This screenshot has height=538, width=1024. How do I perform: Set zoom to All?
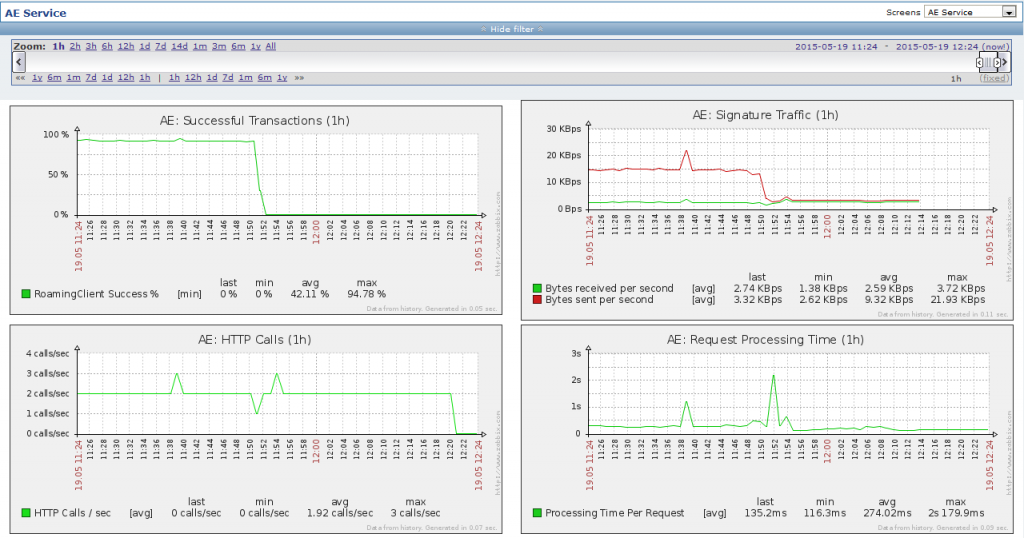coord(270,46)
